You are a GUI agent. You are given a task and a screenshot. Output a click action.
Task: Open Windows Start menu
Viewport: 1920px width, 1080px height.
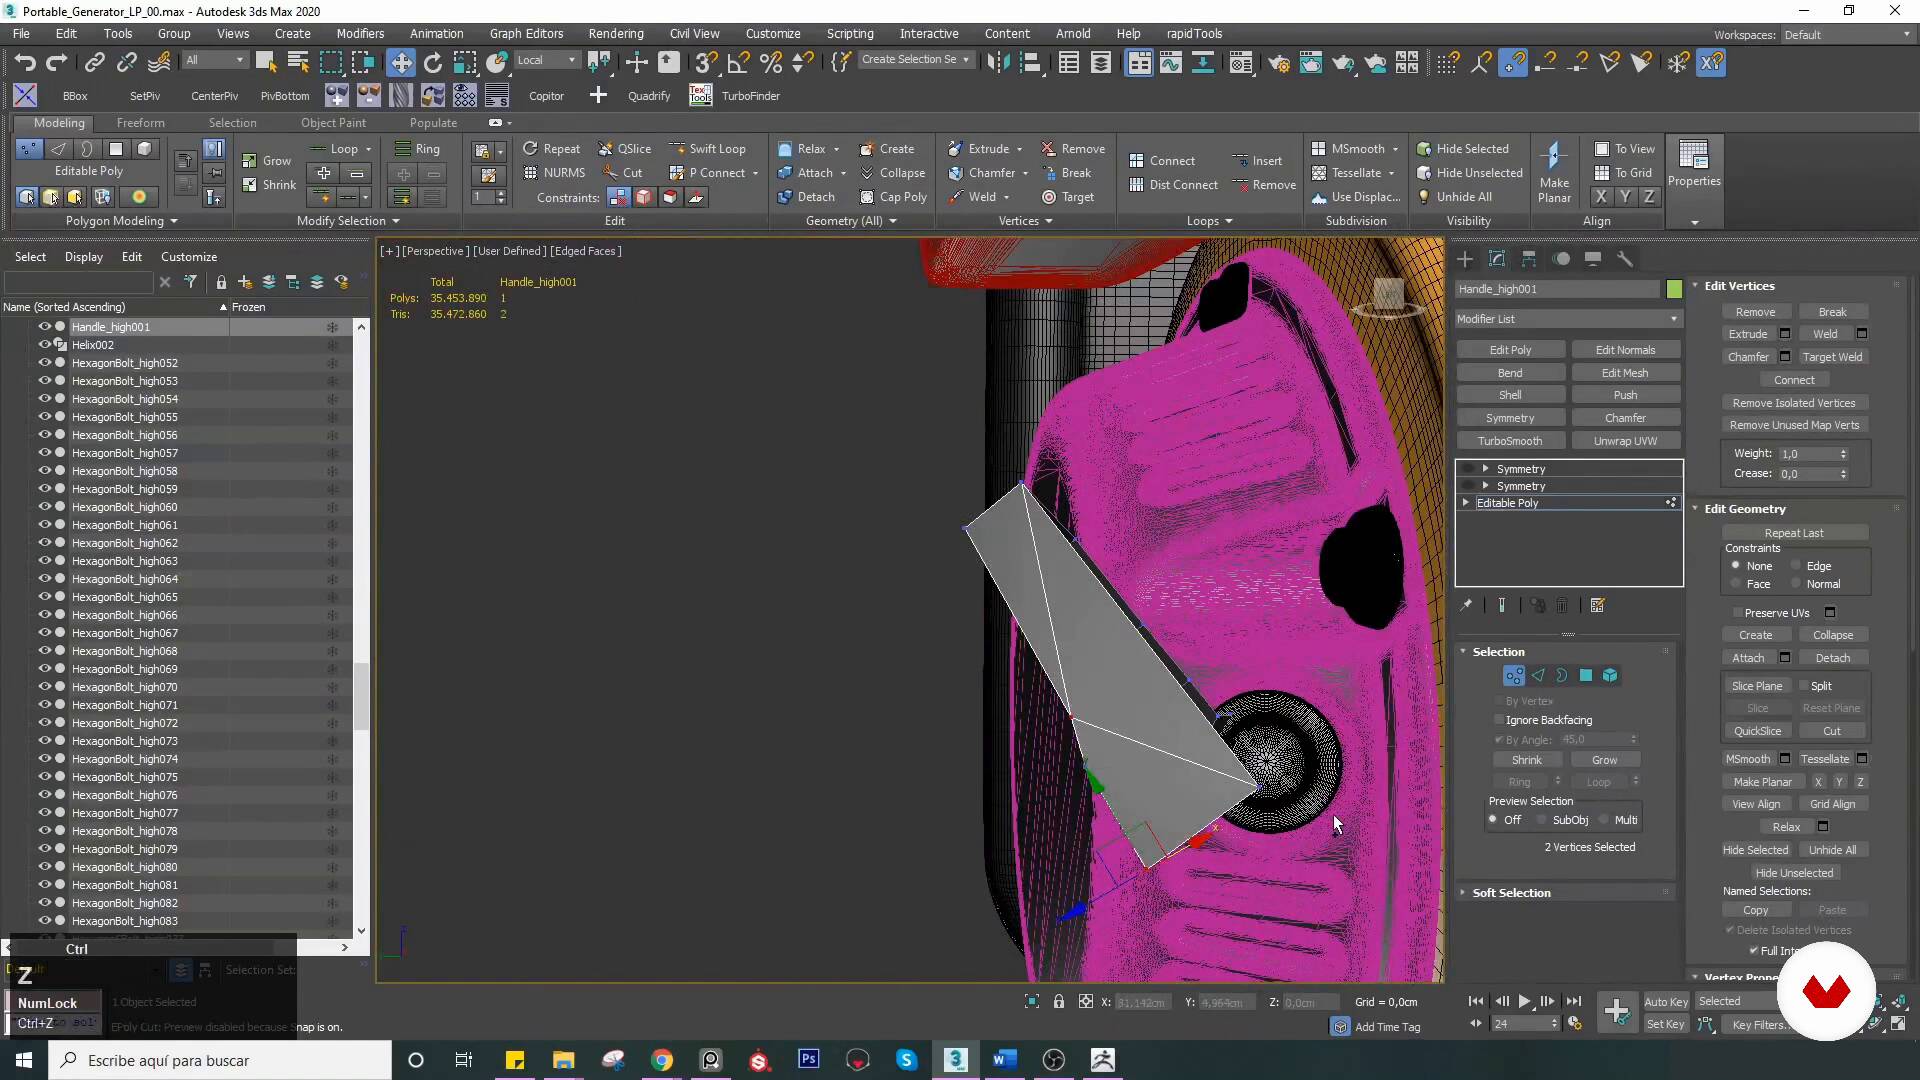[x=24, y=1060]
